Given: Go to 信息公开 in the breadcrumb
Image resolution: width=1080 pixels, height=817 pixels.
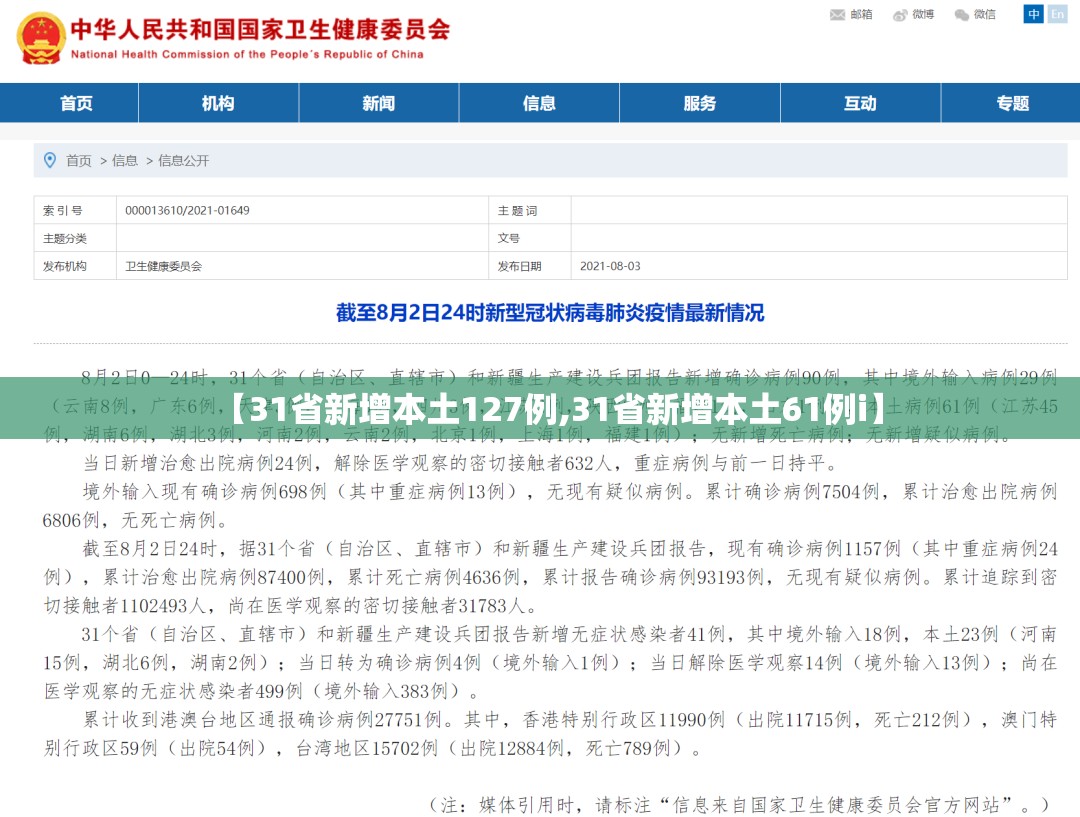Looking at the screenshot, I should pyautogui.click(x=183, y=161).
